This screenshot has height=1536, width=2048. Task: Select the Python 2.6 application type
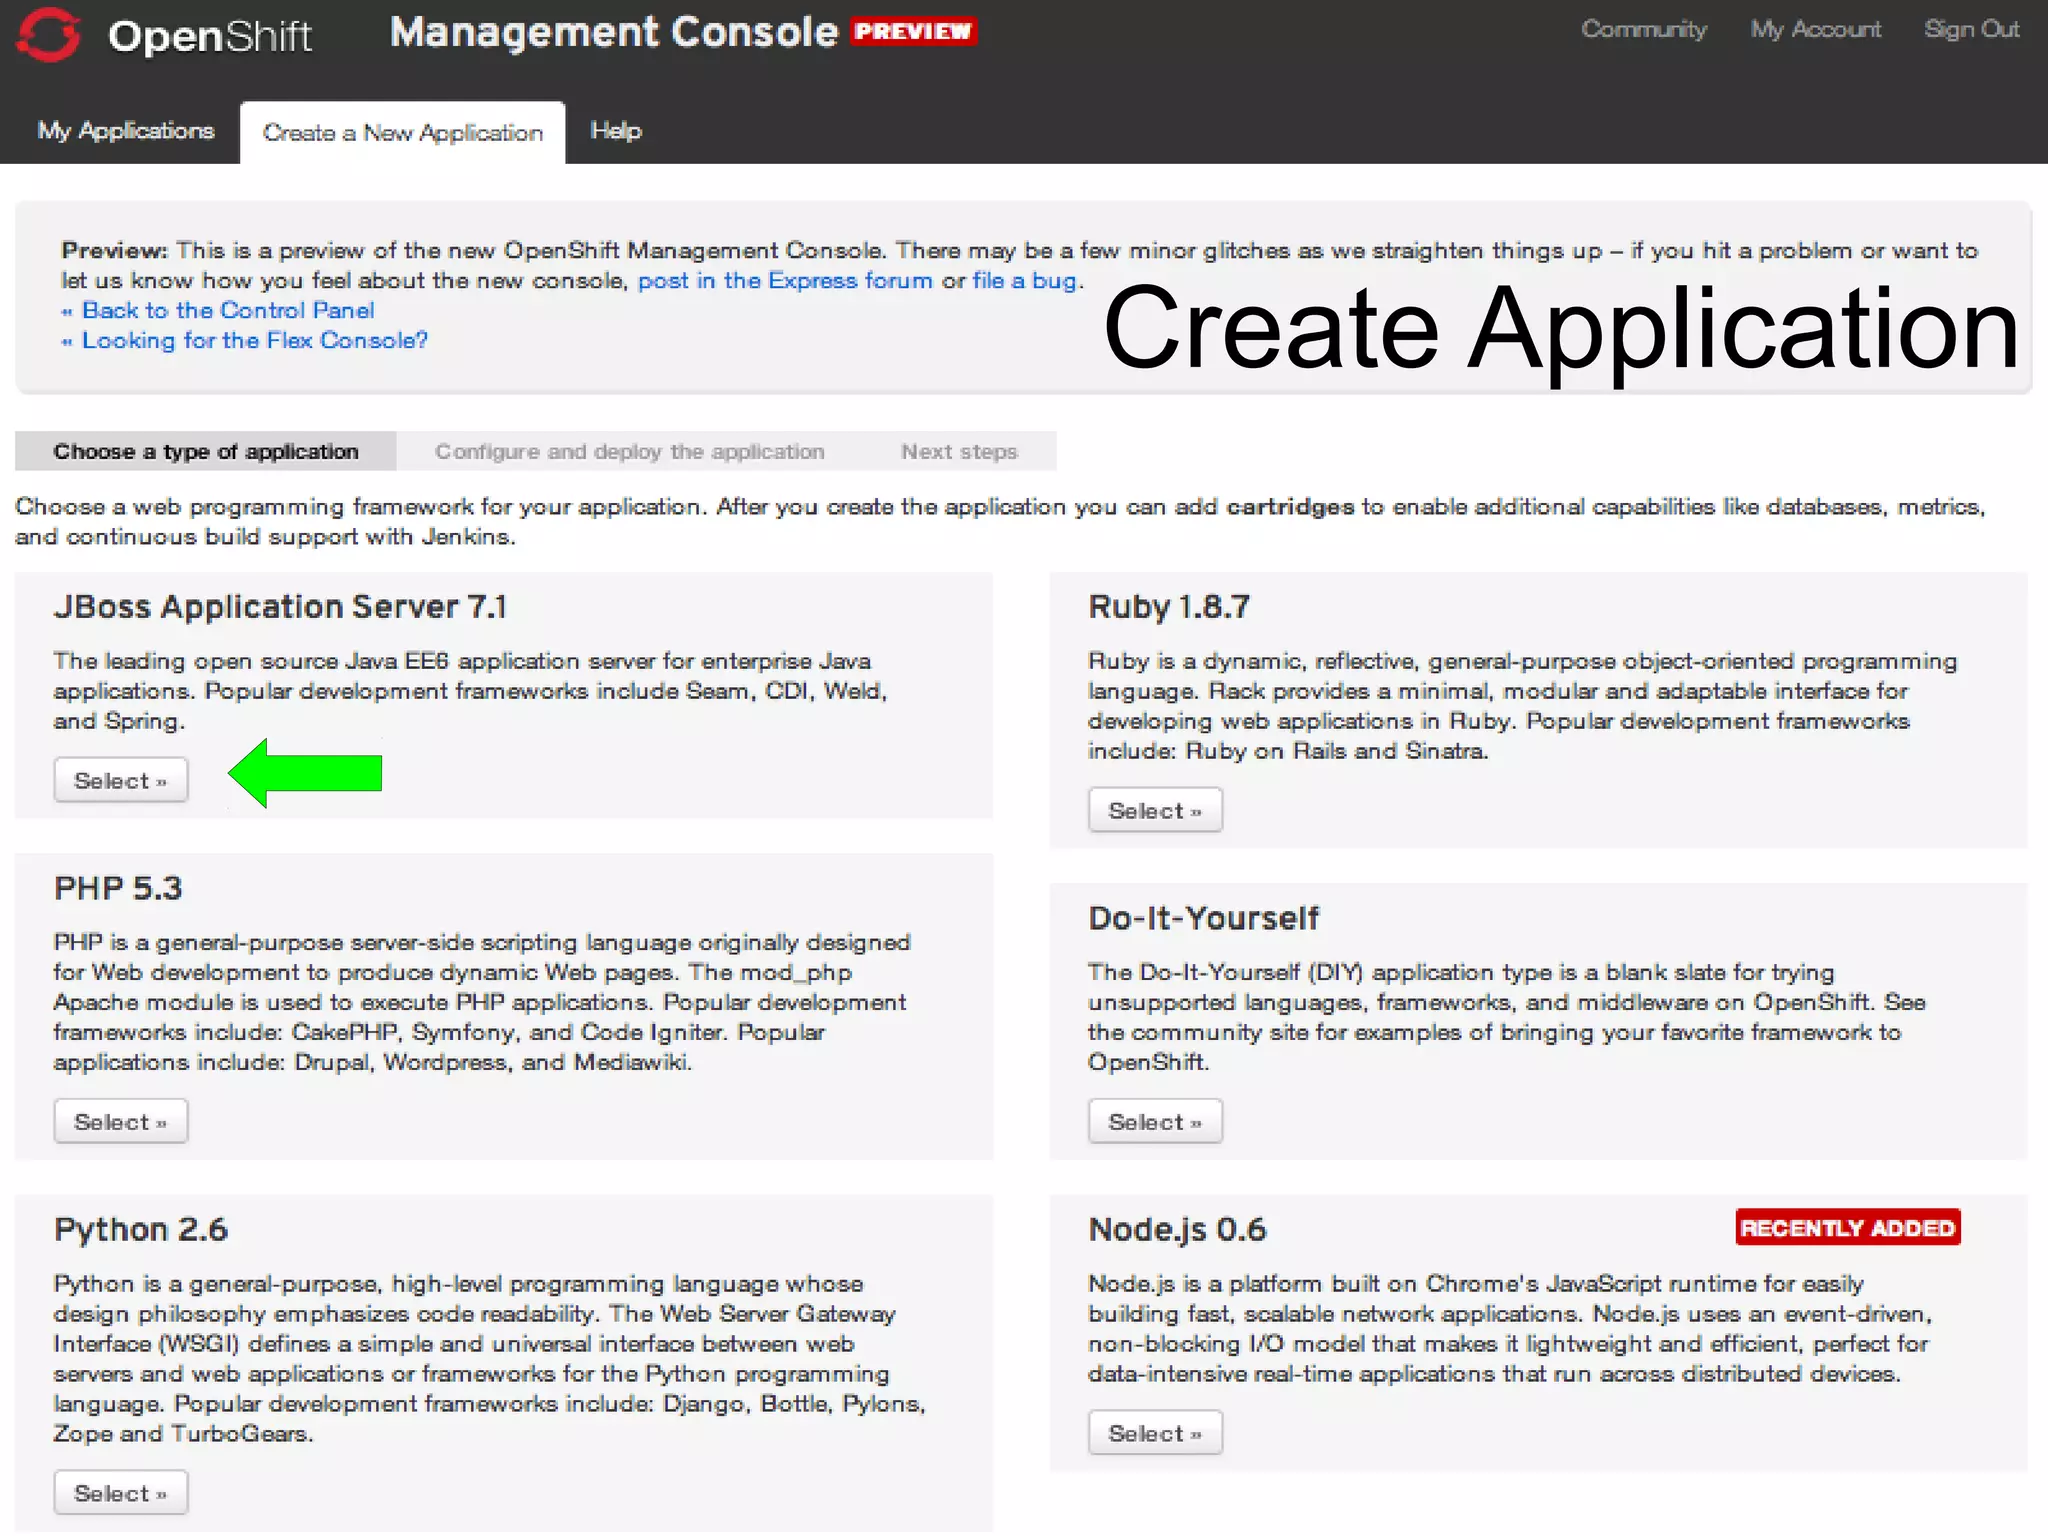click(x=121, y=1493)
